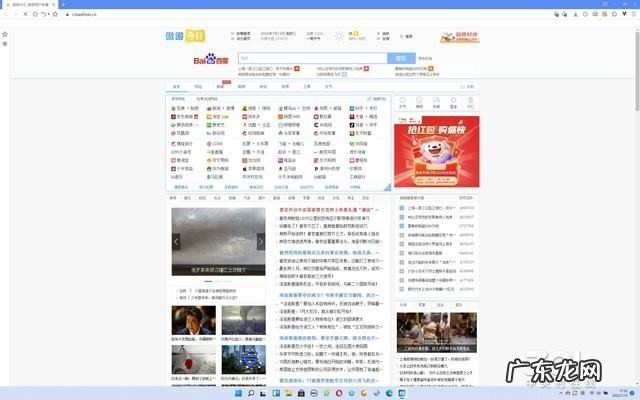This screenshot has width=640, height=400.
Task: Open the 爱奇艺 site link
Action: [216, 125]
